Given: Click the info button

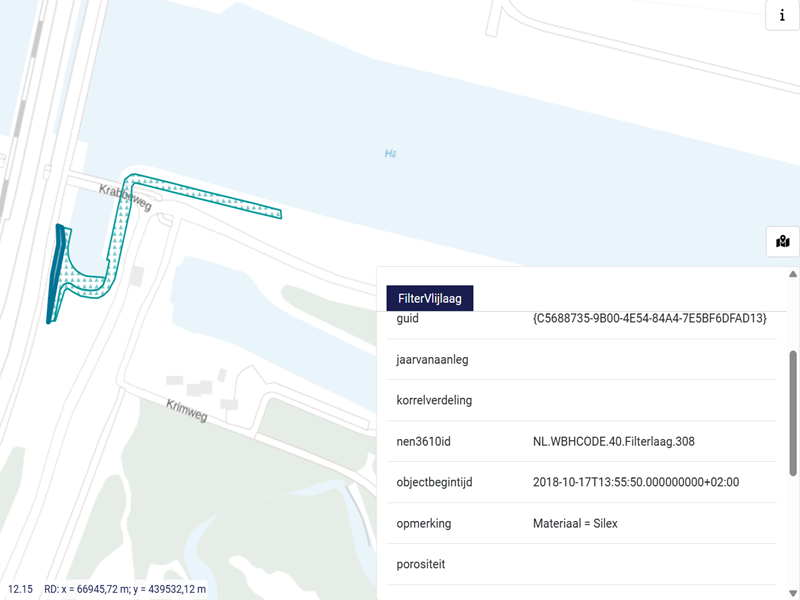Looking at the screenshot, I should tap(782, 16).
